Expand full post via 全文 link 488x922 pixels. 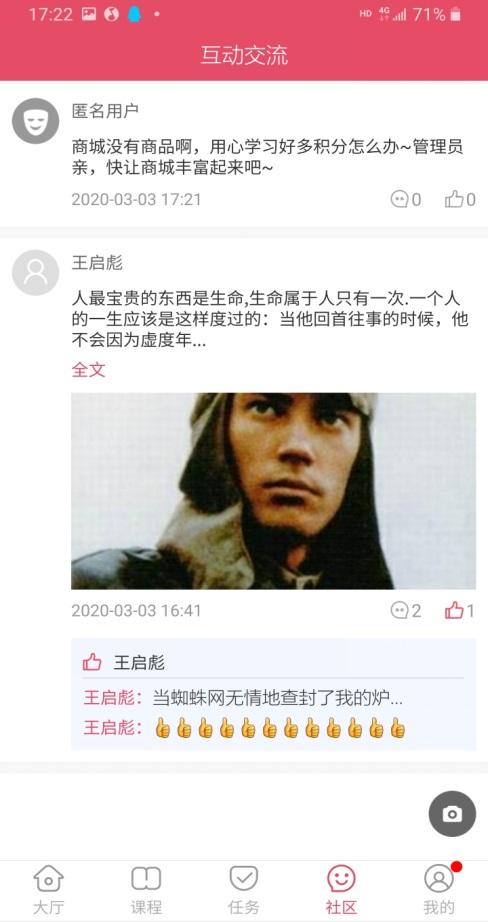point(88,370)
